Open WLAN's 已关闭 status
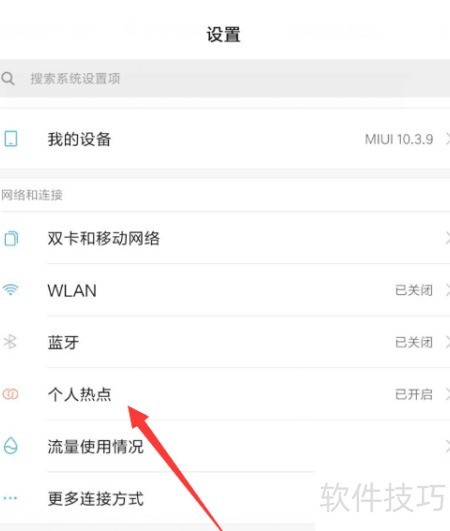450x531 pixels. pos(414,290)
